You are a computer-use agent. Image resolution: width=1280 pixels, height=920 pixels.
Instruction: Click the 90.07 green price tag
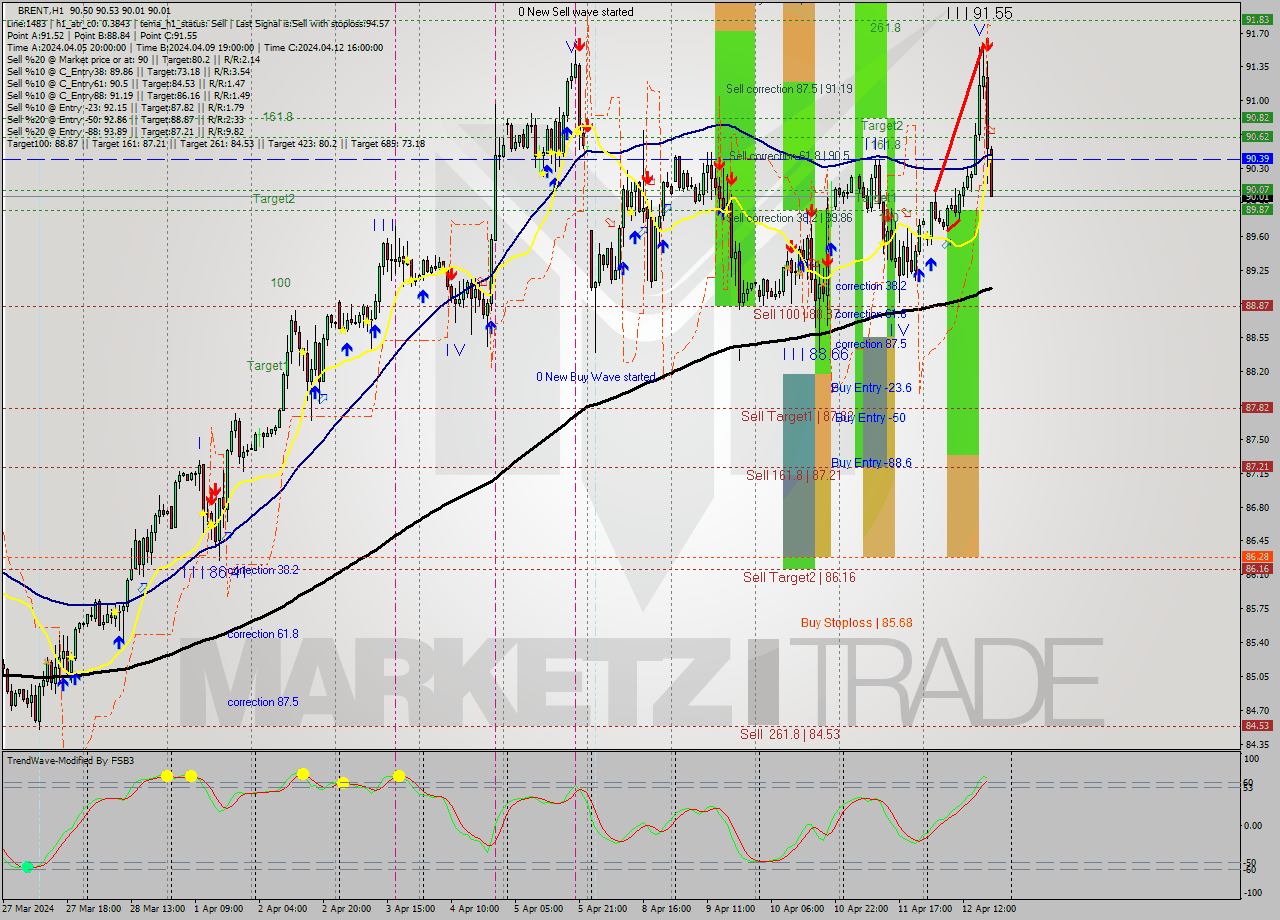1257,189
